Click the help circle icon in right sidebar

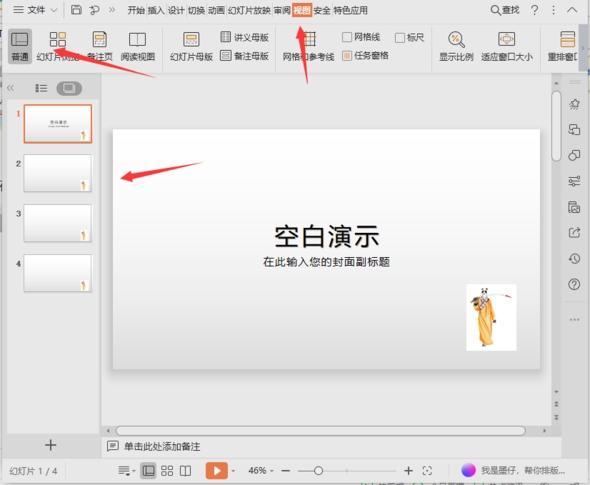click(x=574, y=284)
